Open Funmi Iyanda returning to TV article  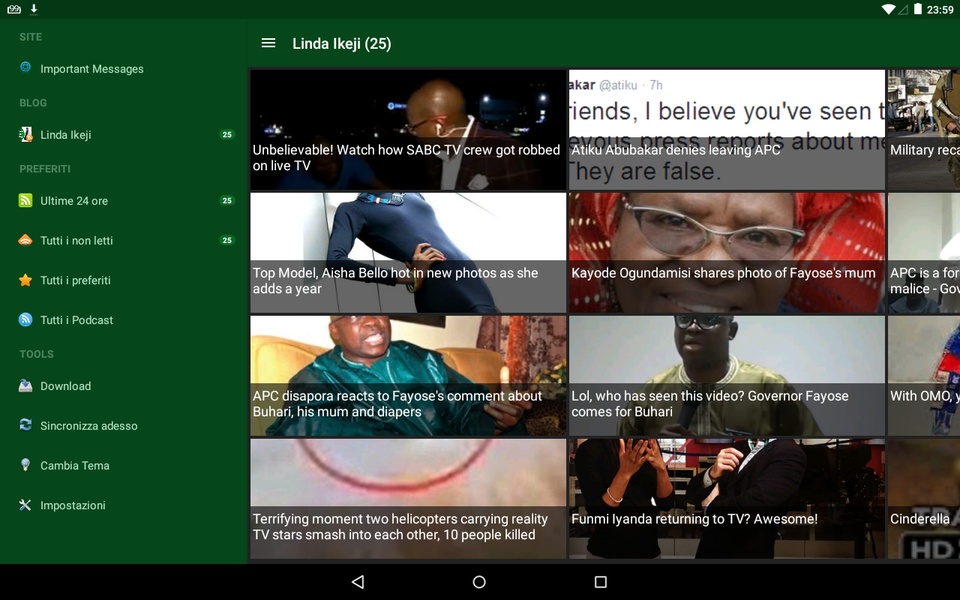(727, 498)
